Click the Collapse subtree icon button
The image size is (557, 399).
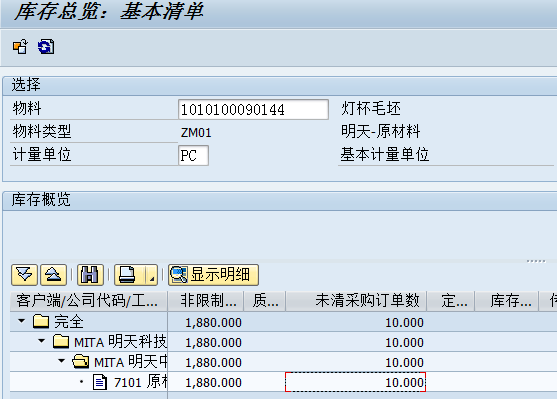53,275
